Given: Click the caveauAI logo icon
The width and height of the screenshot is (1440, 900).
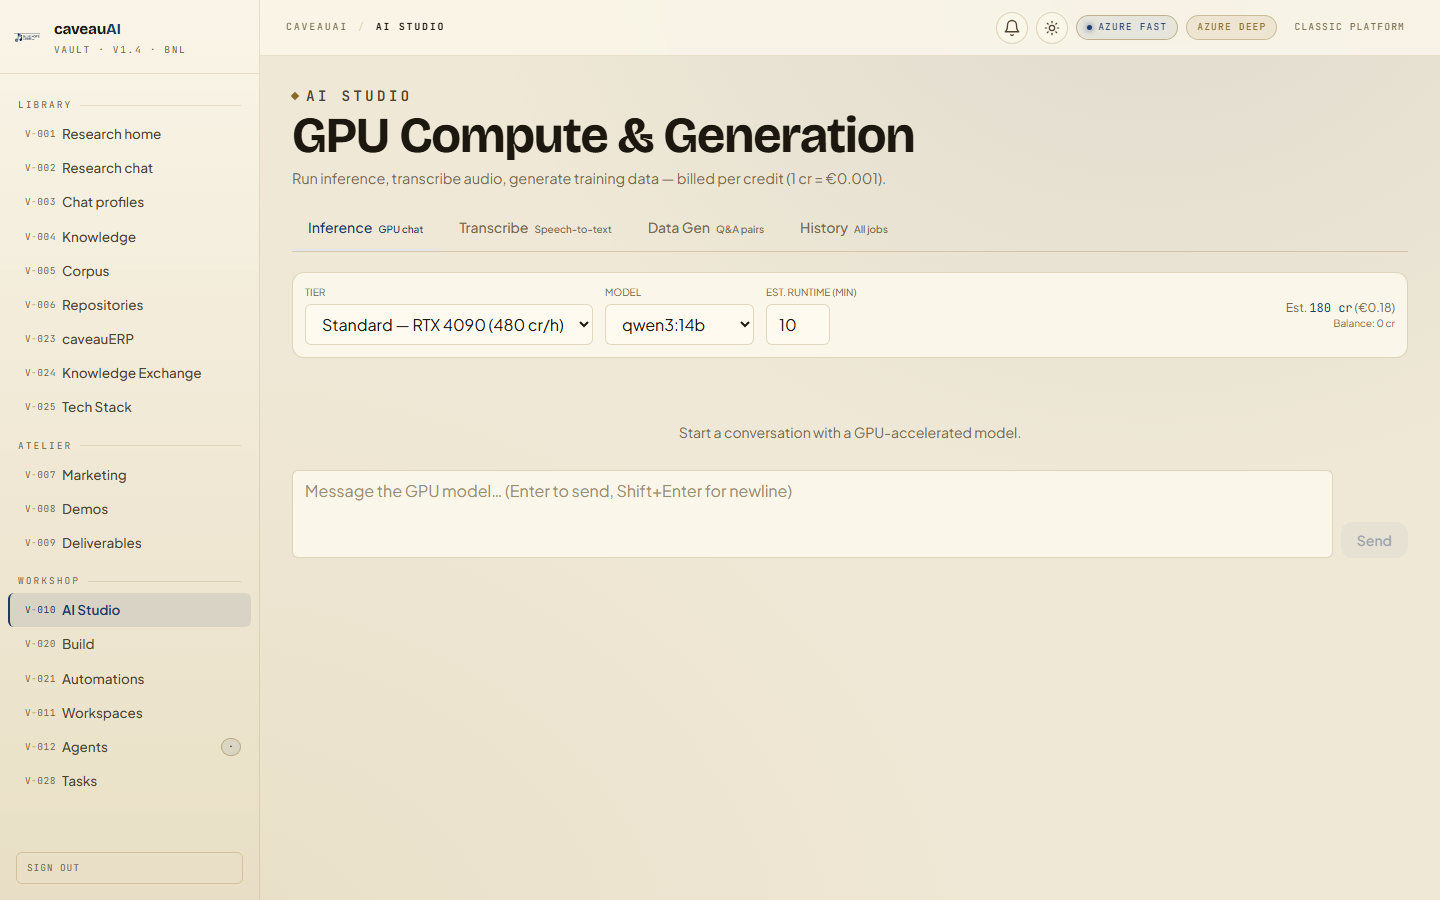Looking at the screenshot, I should click(28, 37).
